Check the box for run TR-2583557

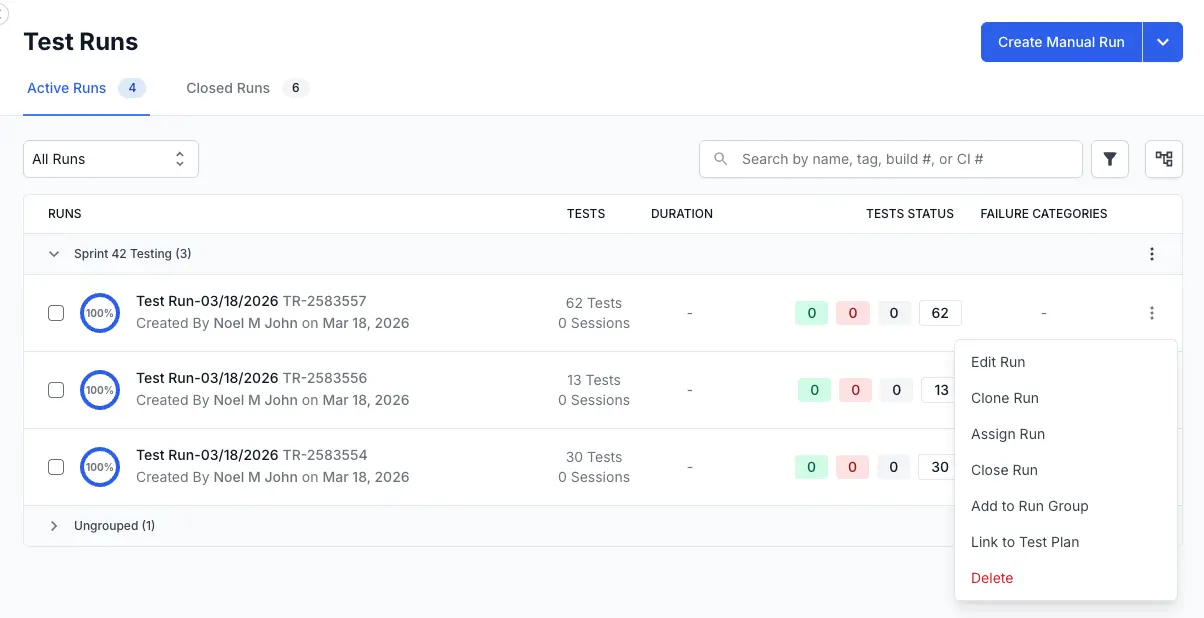[x=56, y=313]
